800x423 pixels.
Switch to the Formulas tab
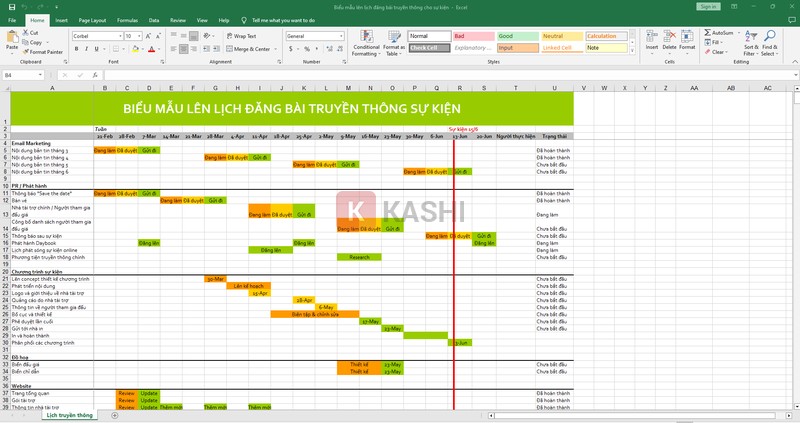[x=127, y=20]
